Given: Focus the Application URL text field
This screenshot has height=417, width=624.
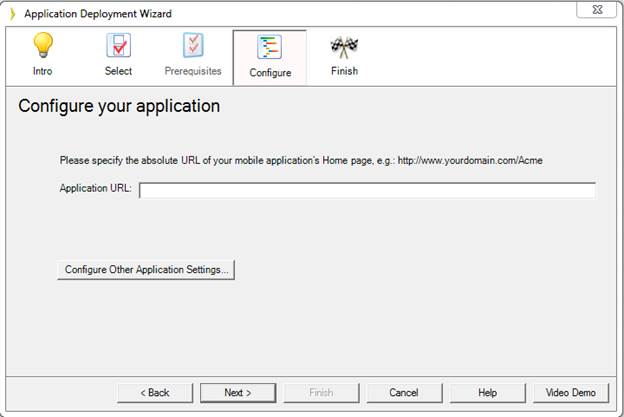Looking at the screenshot, I should pyautogui.click(x=367, y=190).
